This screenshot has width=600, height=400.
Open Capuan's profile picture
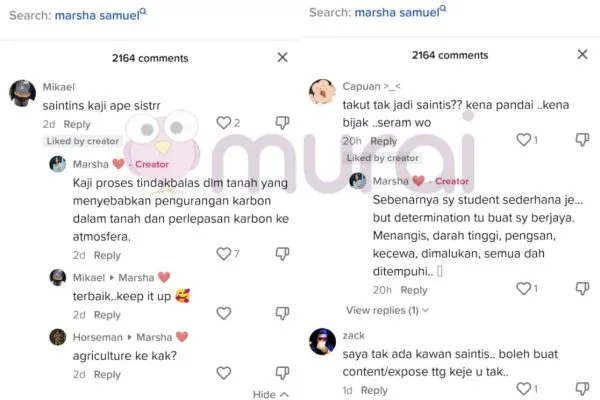tap(322, 92)
